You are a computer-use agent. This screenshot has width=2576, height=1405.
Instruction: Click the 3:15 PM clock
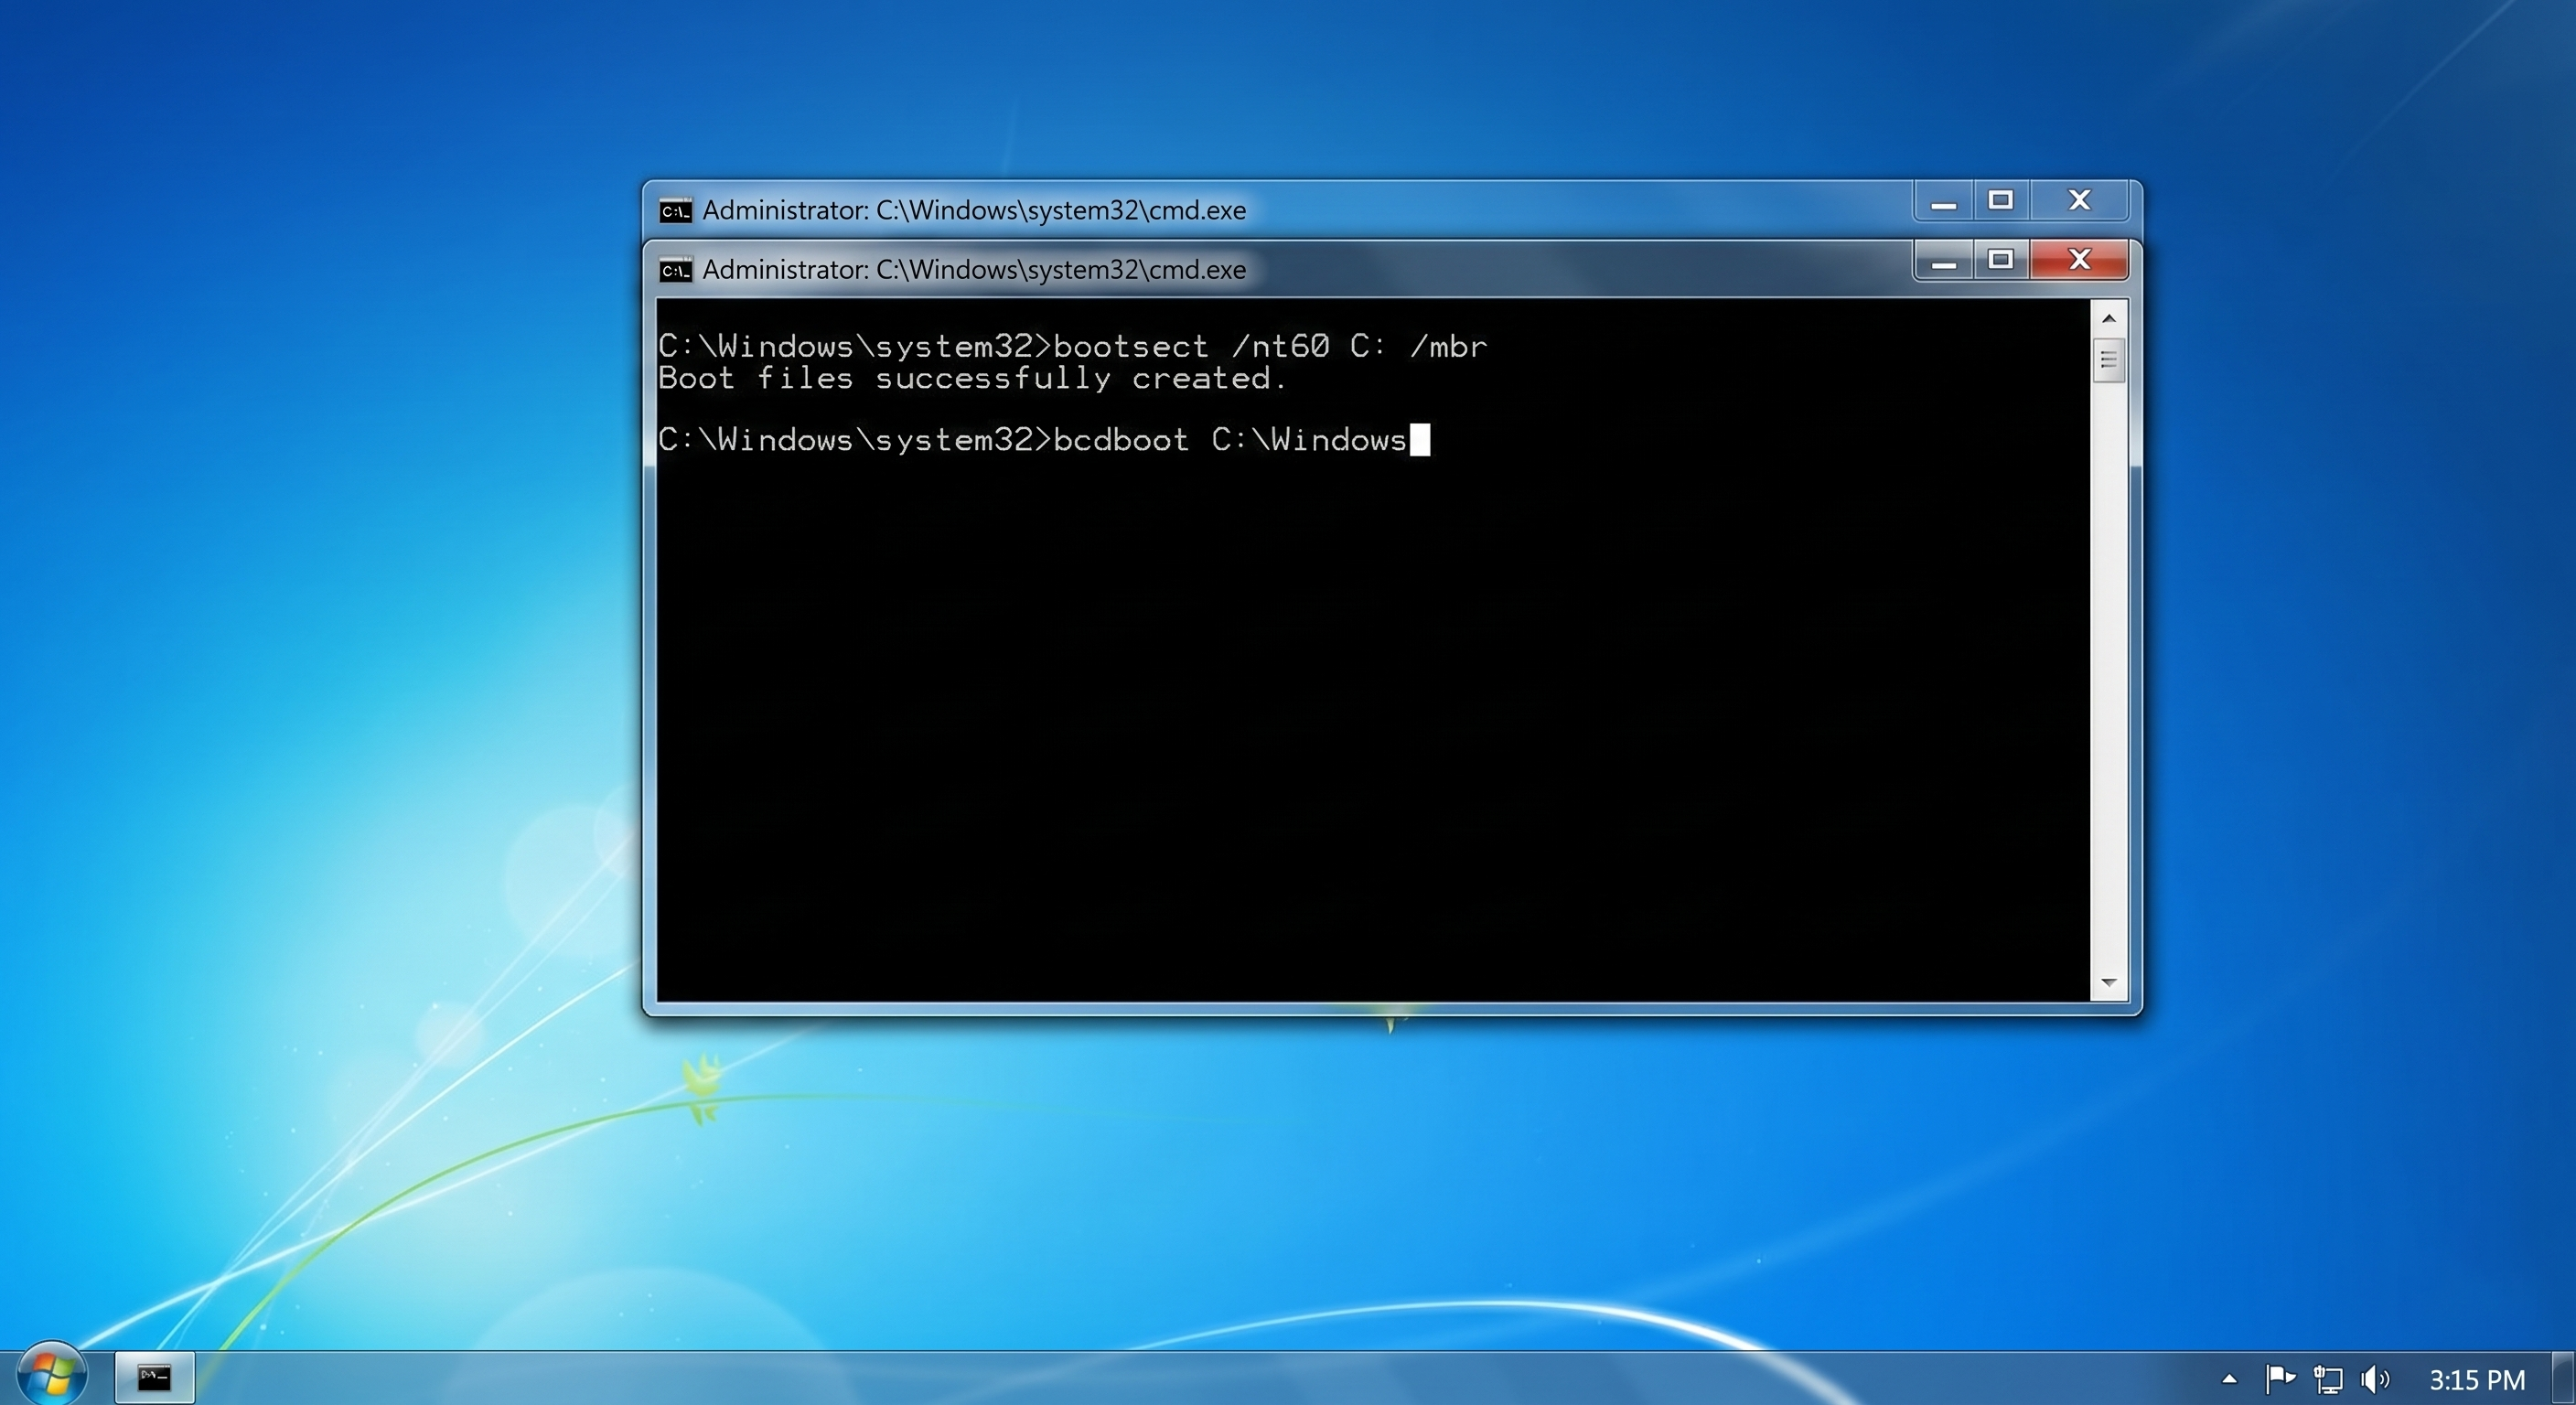click(x=2477, y=1380)
